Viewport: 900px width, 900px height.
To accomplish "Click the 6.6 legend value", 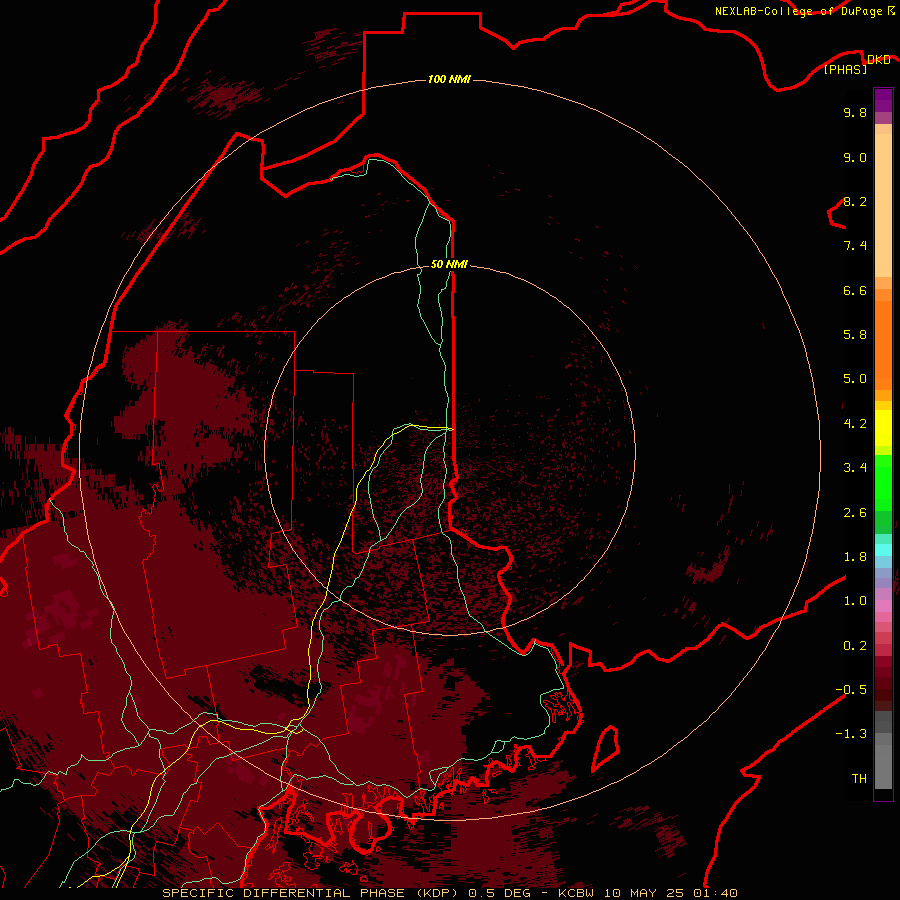I will pyautogui.click(x=855, y=290).
